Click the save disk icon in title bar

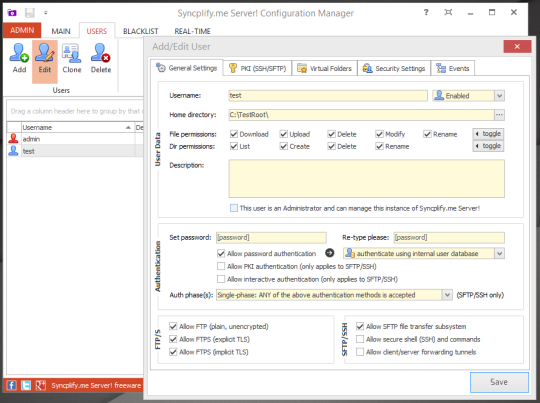tap(30, 13)
